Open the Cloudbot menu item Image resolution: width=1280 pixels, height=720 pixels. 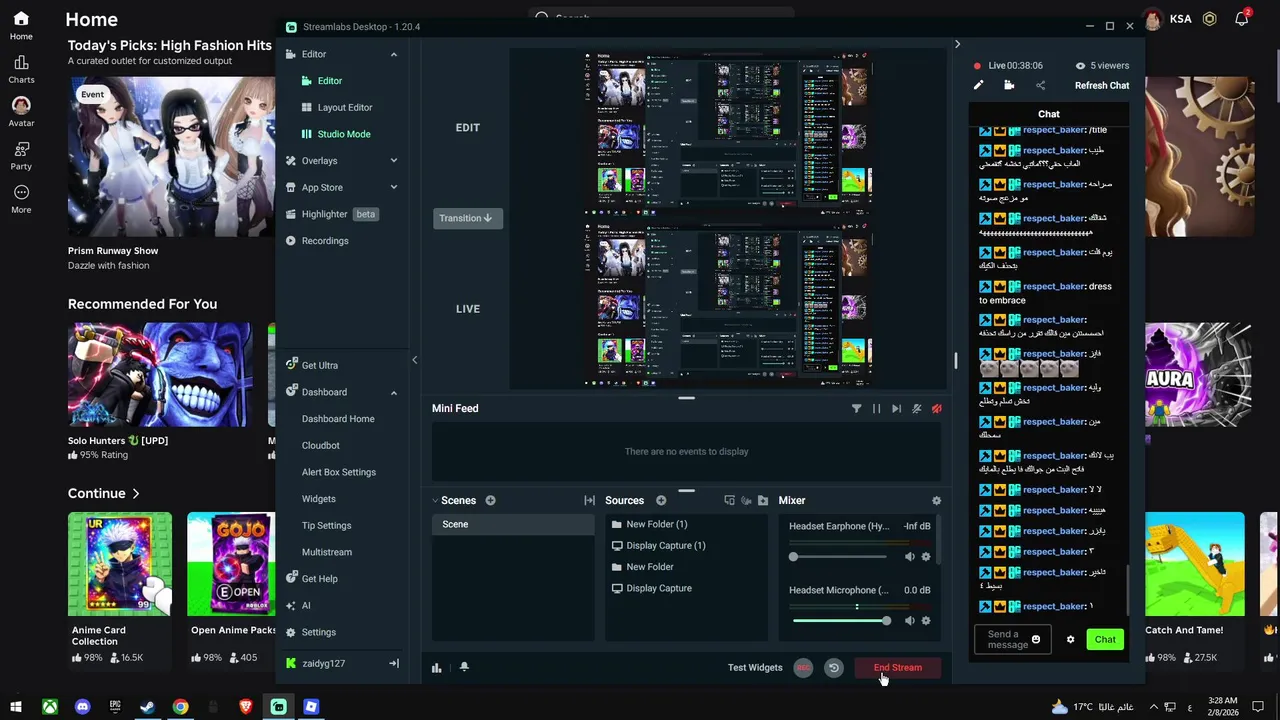click(321, 446)
